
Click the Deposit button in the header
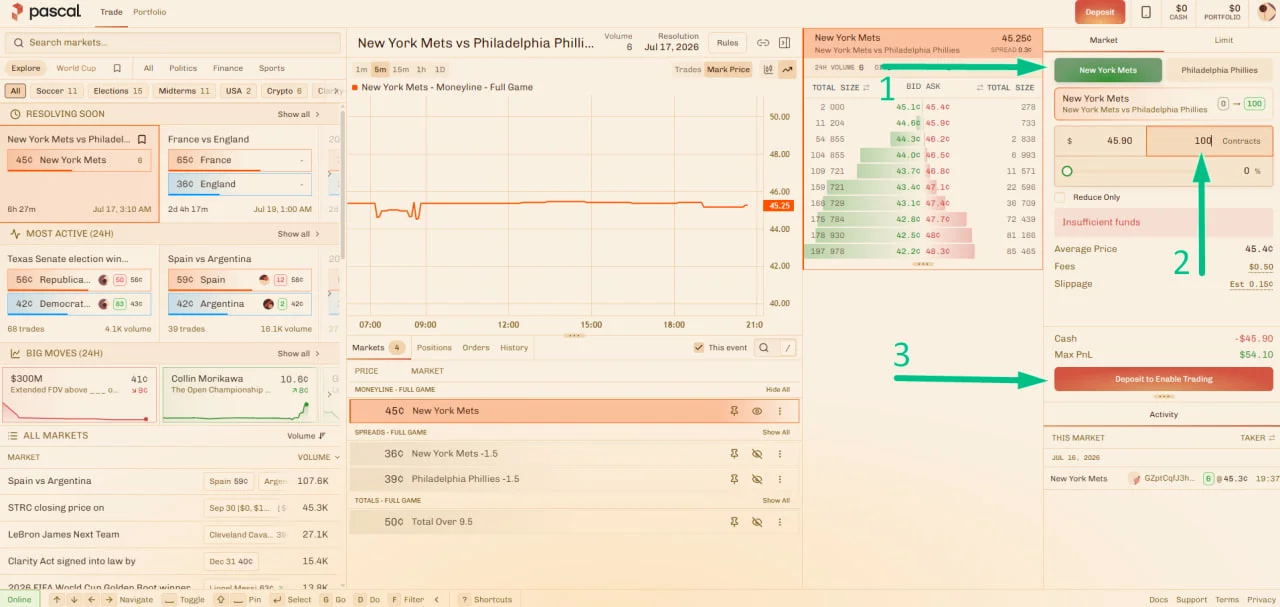1099,12
